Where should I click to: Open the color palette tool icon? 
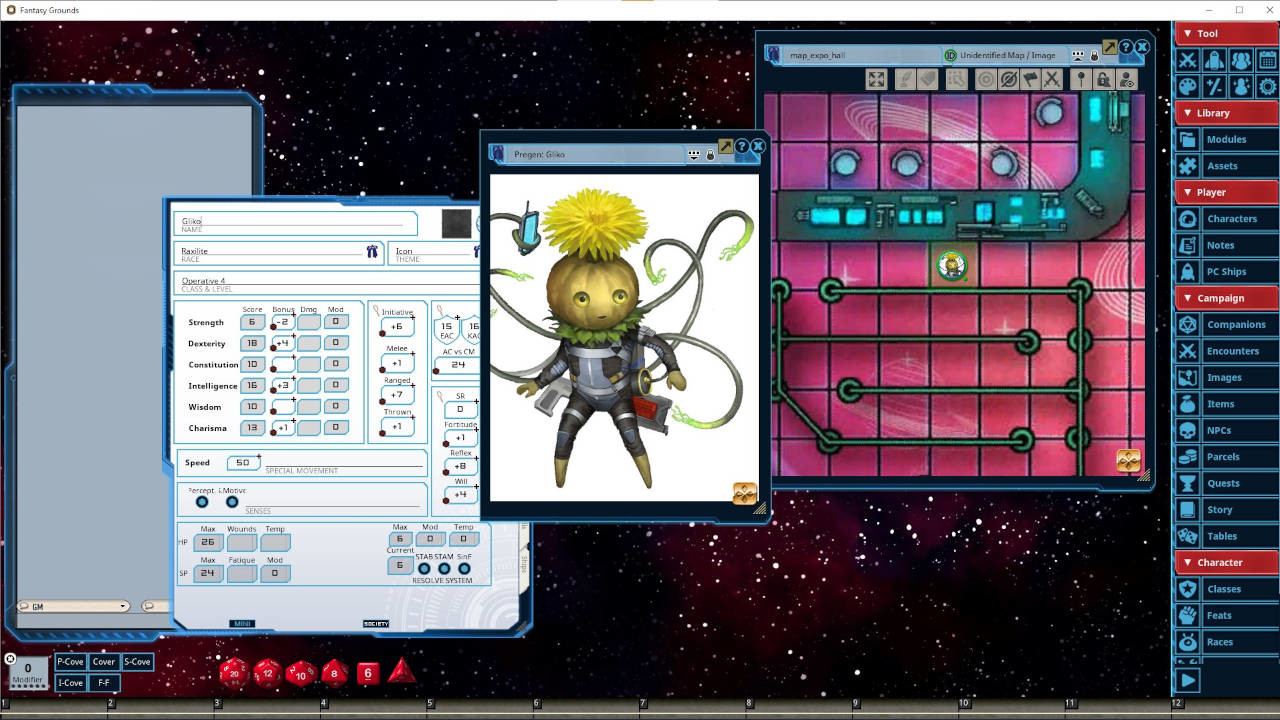pos(1188,87)
